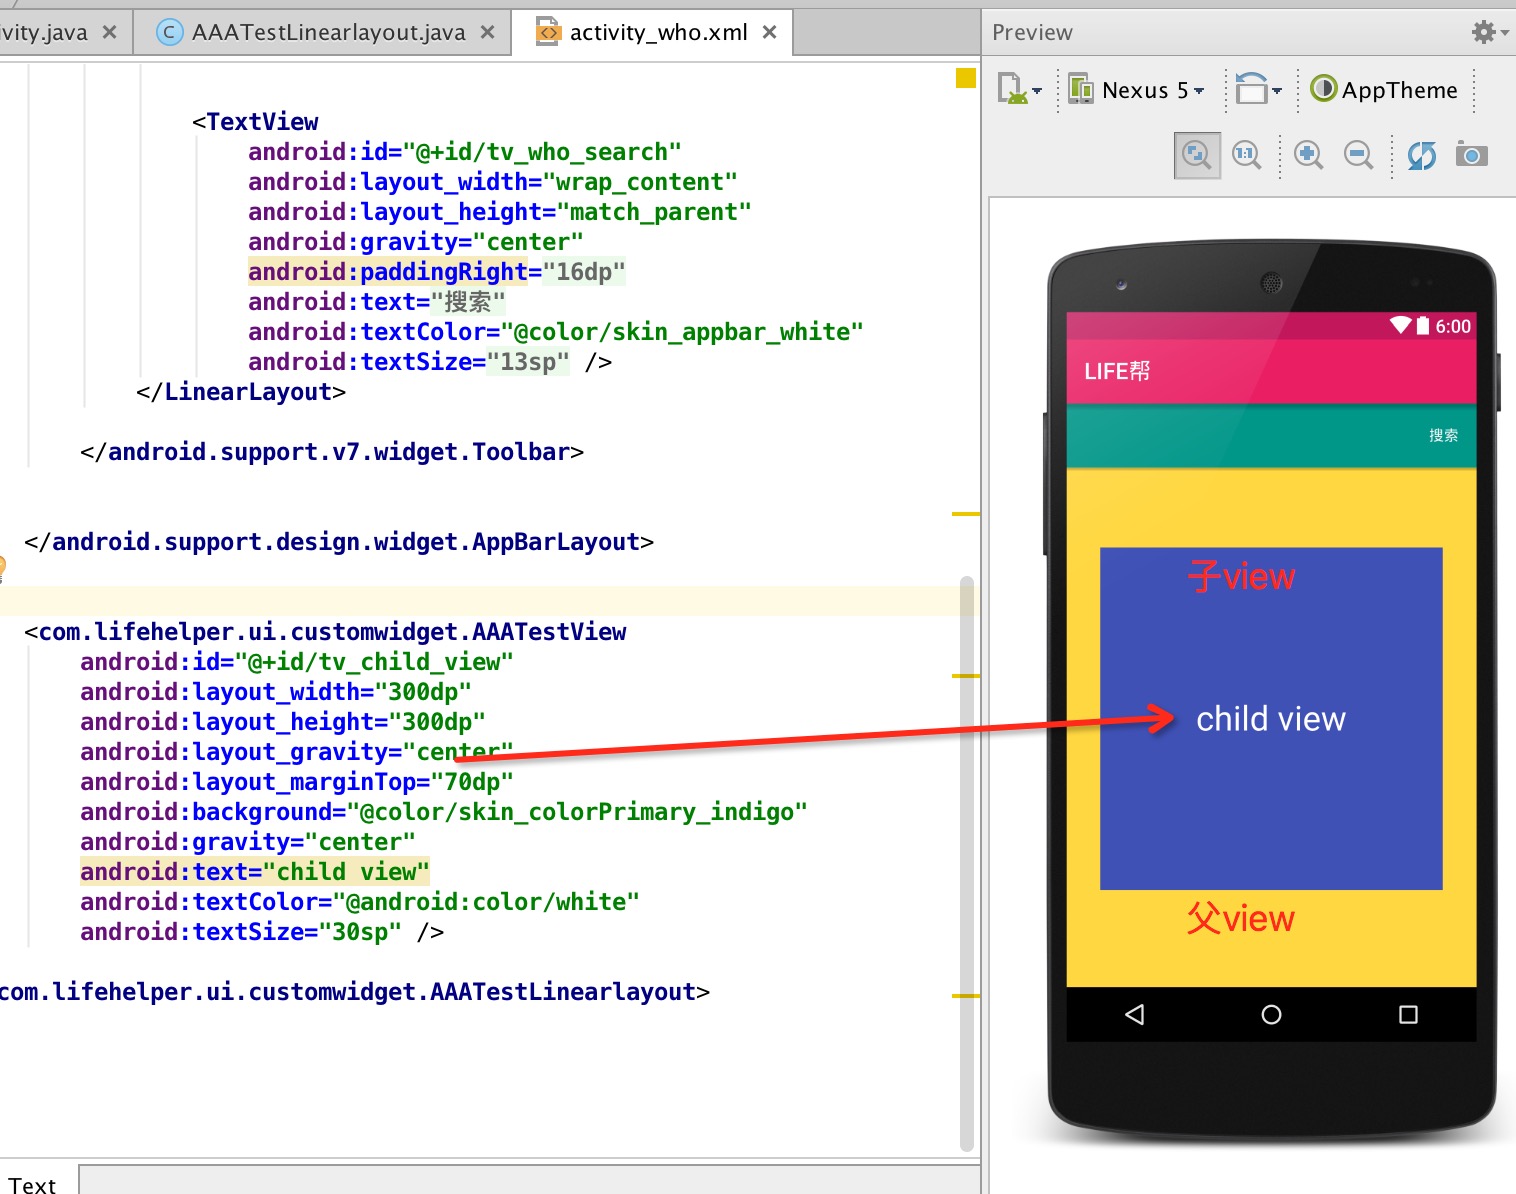Image resolution: width=1516 pixels, height=1194 pixels.
Task: Switch to the Text editor mode tab
Action: [x=33, y=1184]
